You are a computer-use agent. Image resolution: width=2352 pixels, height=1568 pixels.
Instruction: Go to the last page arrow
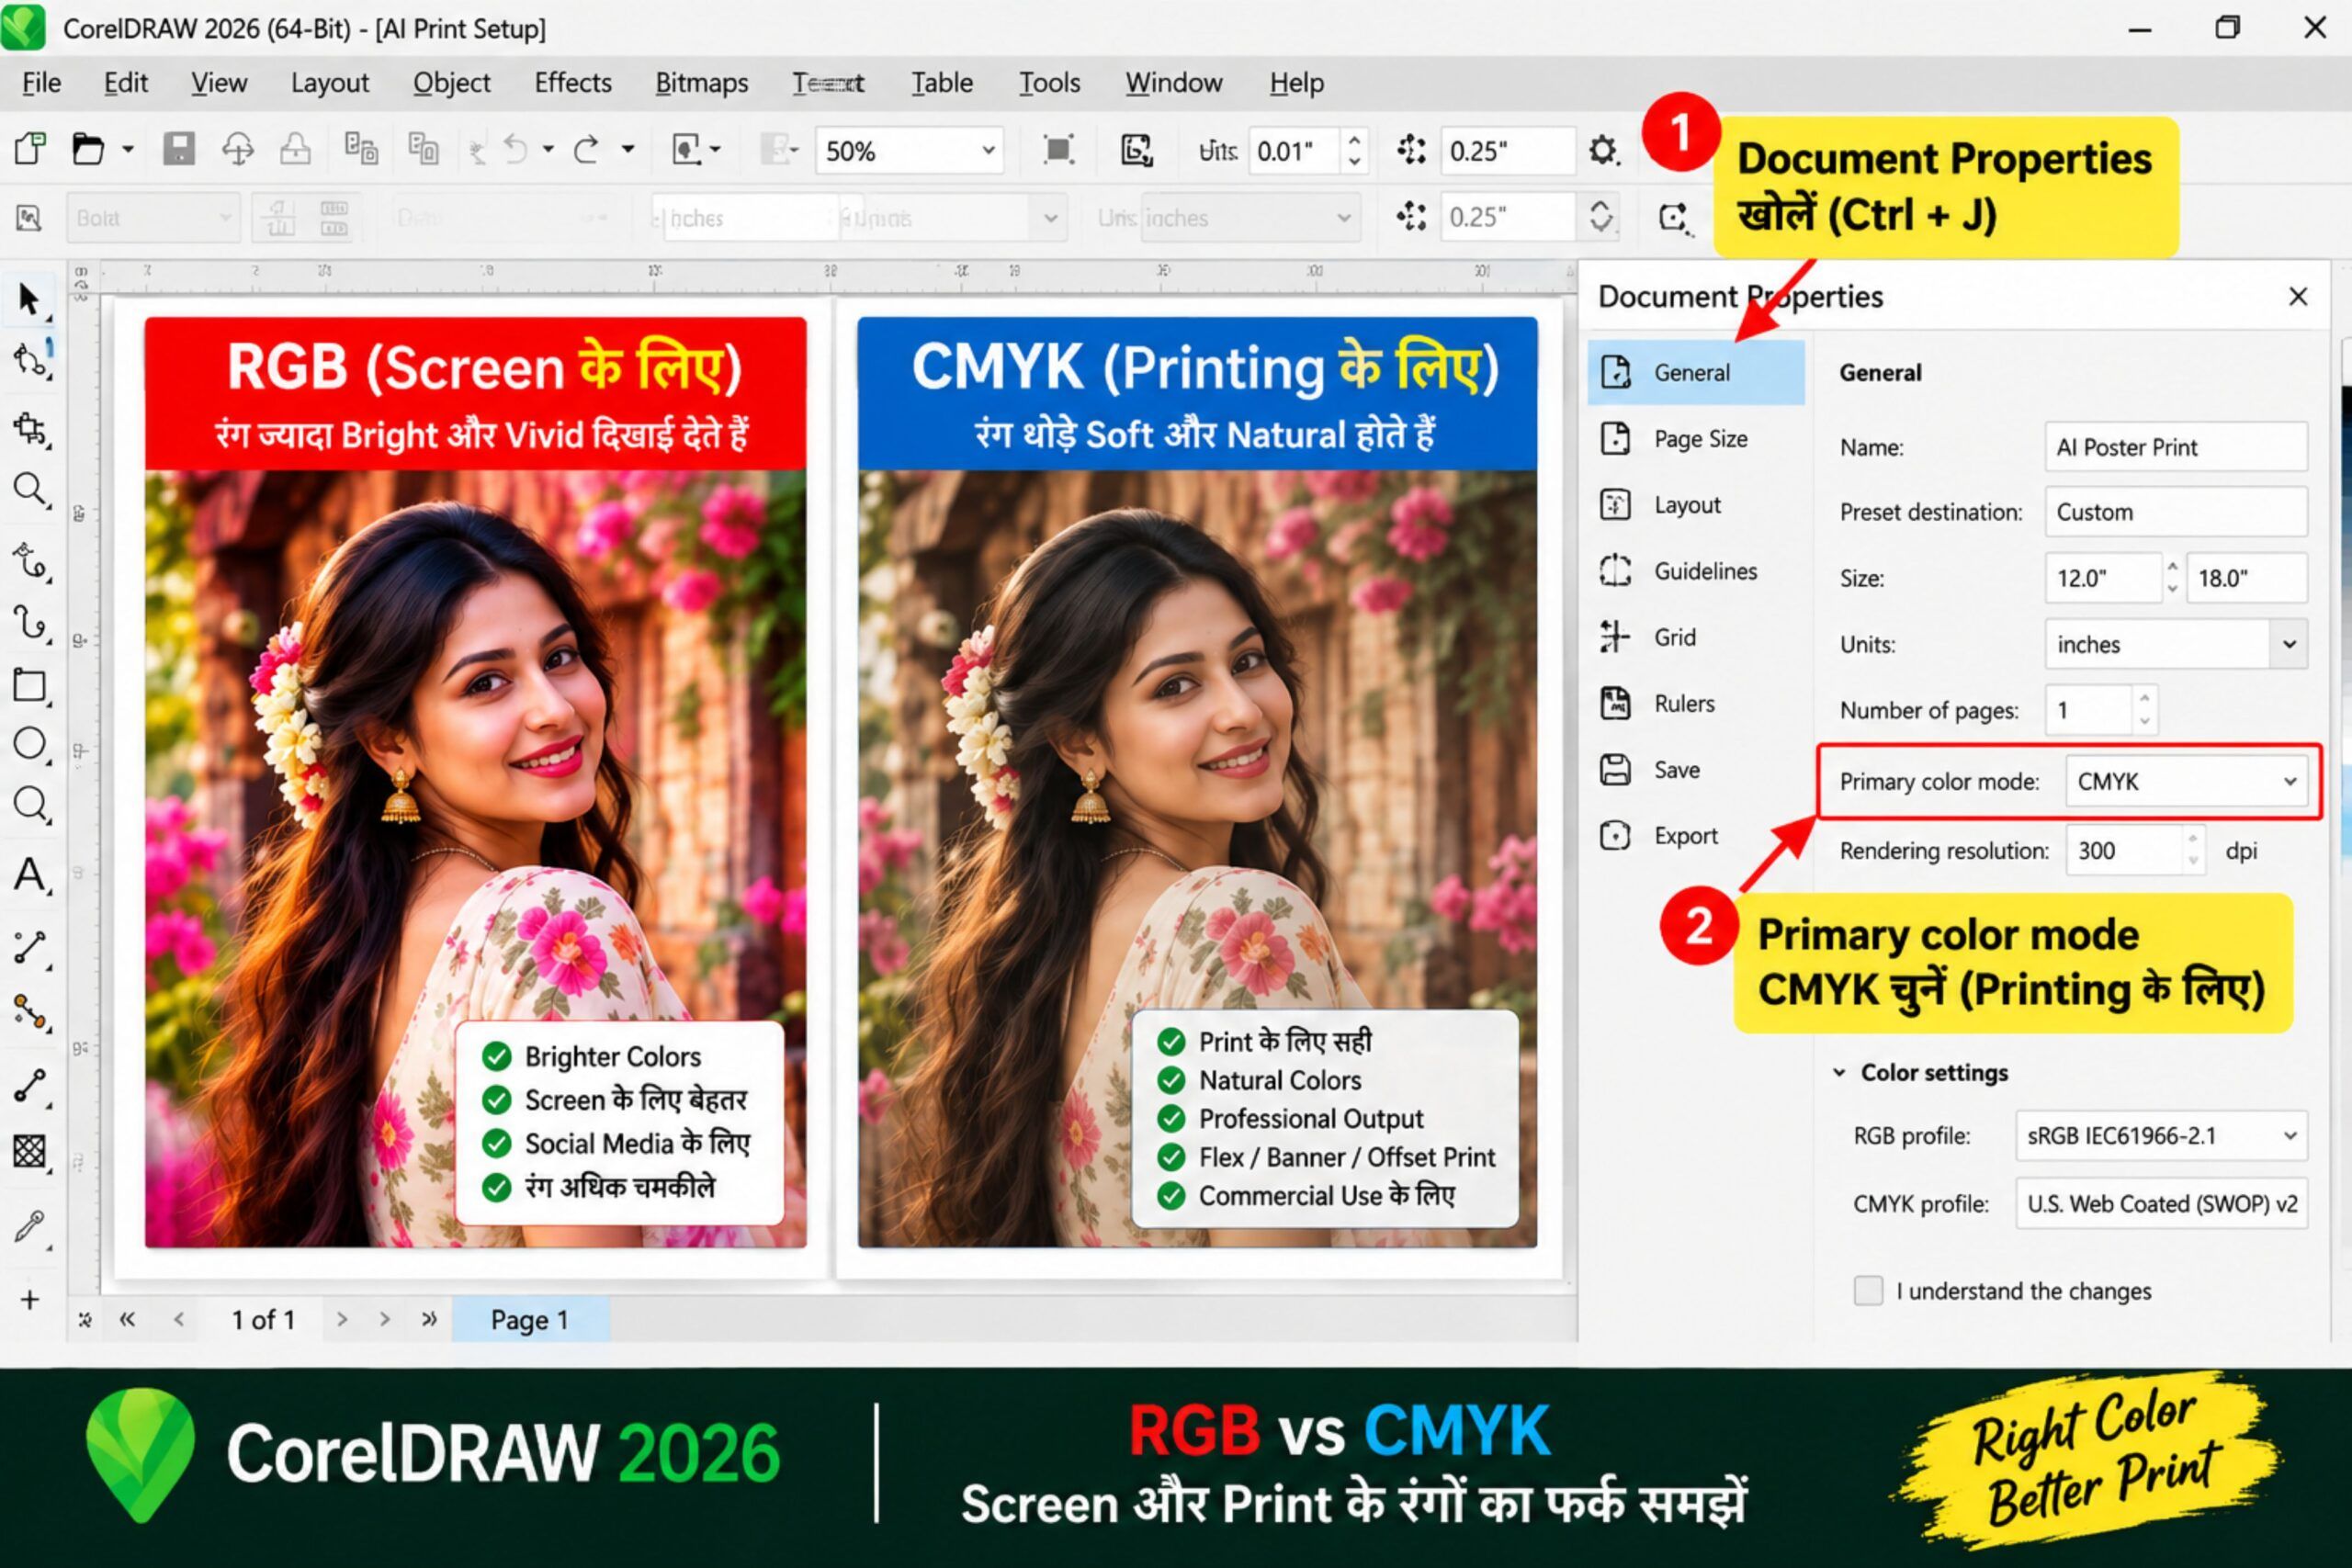(x=429, y=1319)
